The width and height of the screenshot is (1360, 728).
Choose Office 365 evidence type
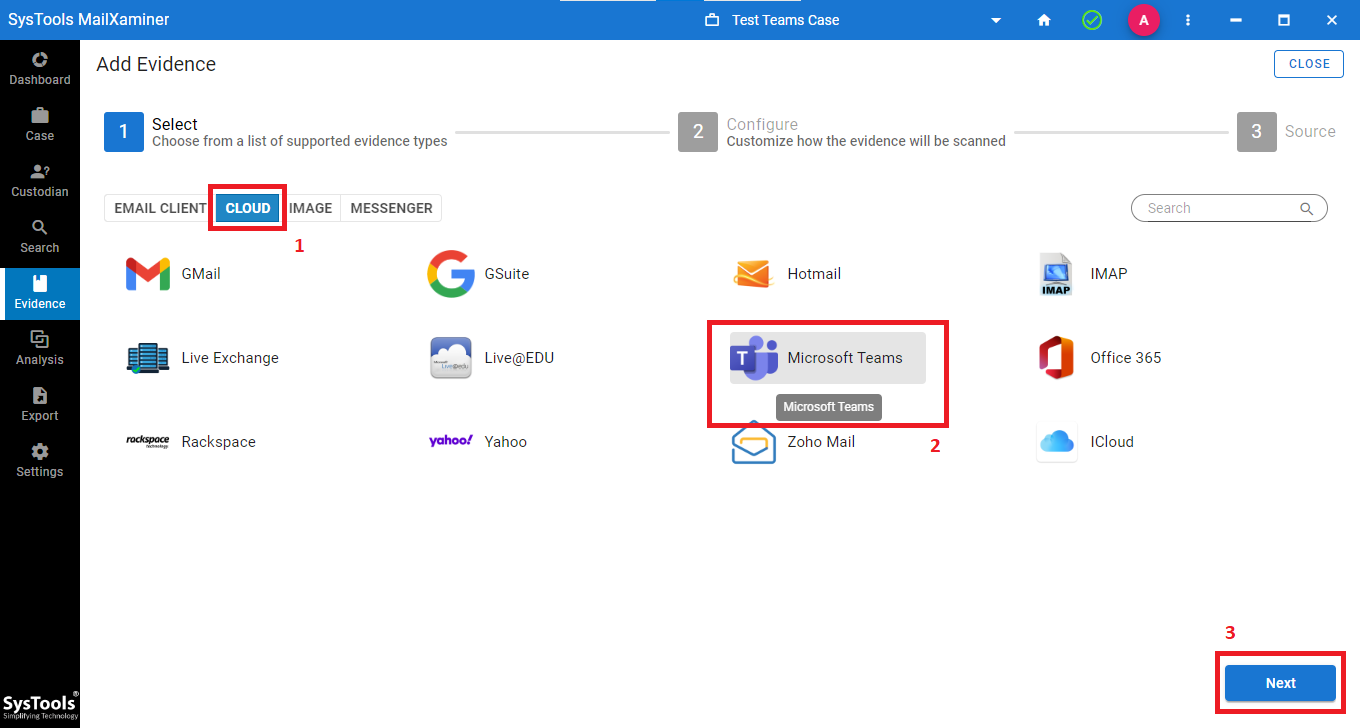(1100, 358)
